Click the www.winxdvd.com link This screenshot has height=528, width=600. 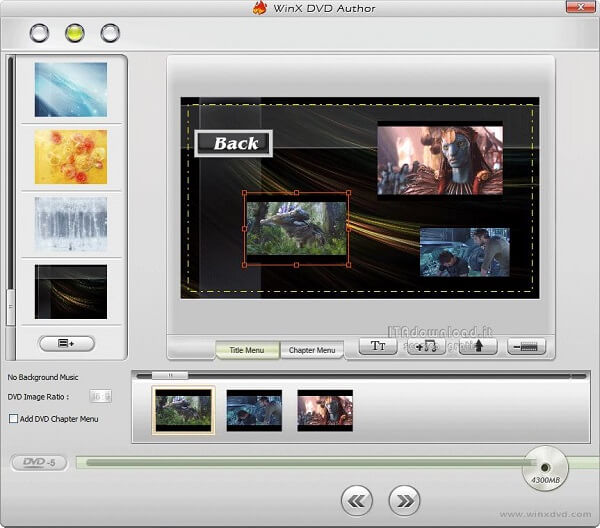click(545, 515)
